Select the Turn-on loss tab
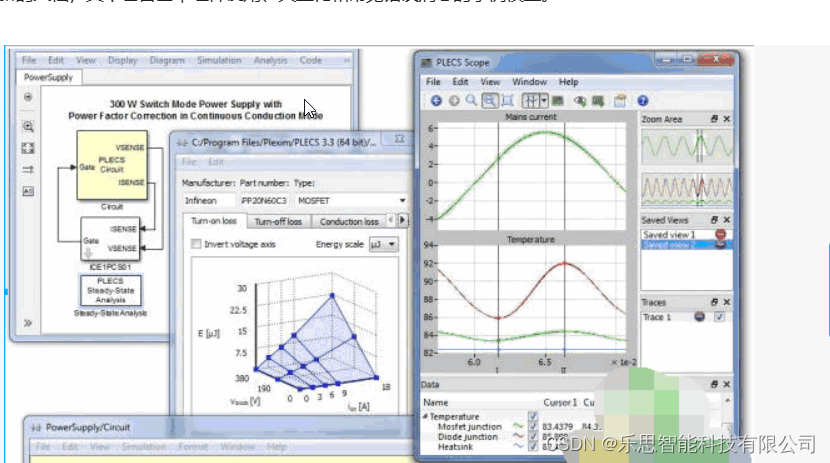Image resolution: width=830 pixels, height=463 pixels. click(x=214, y=221)
